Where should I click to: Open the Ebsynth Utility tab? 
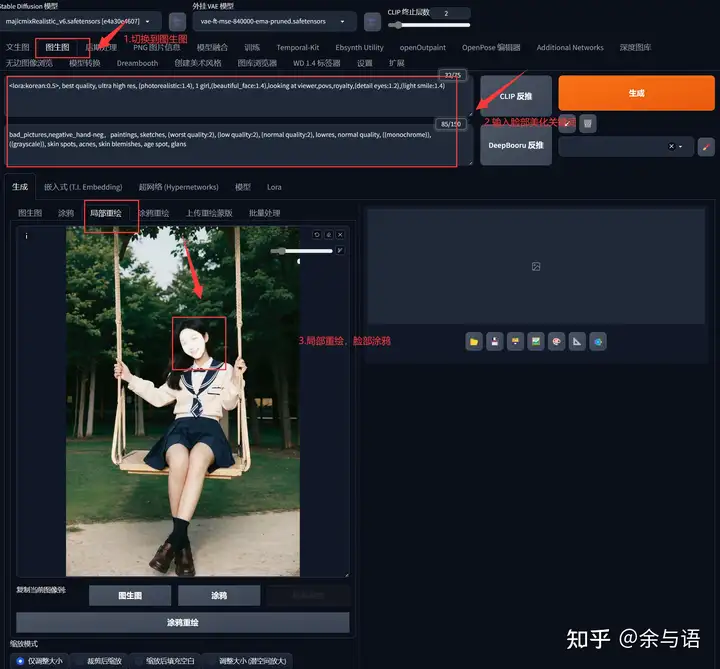(359, 47)
